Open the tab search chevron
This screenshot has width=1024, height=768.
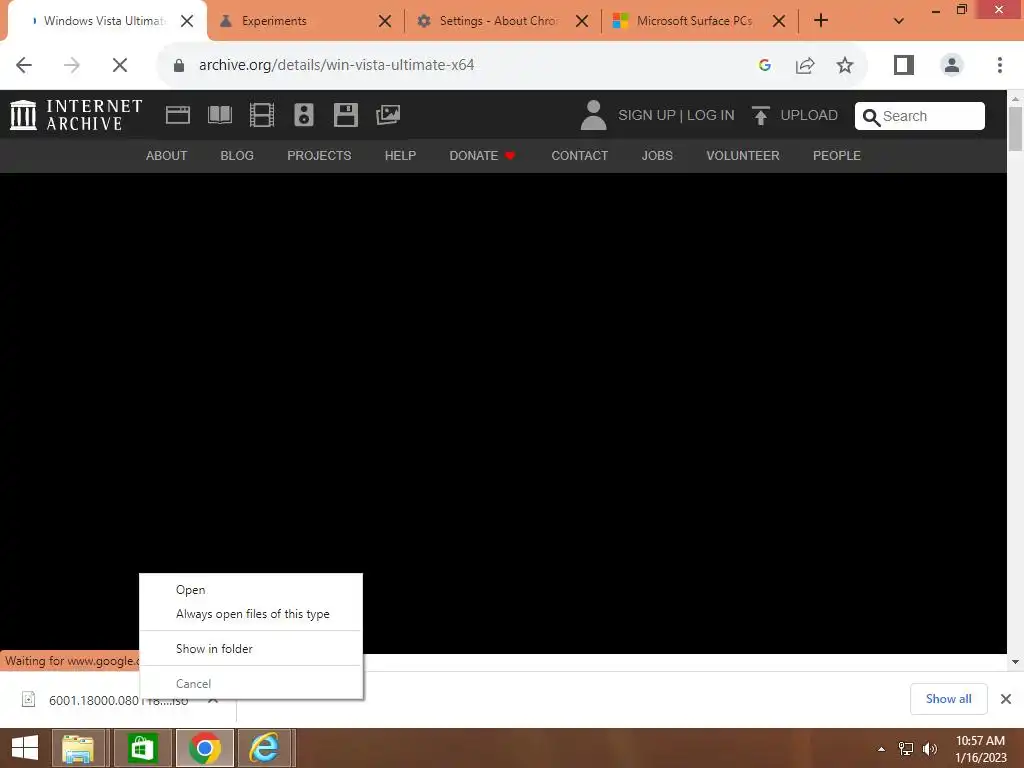pyautogui.click(x=899, y=21)
